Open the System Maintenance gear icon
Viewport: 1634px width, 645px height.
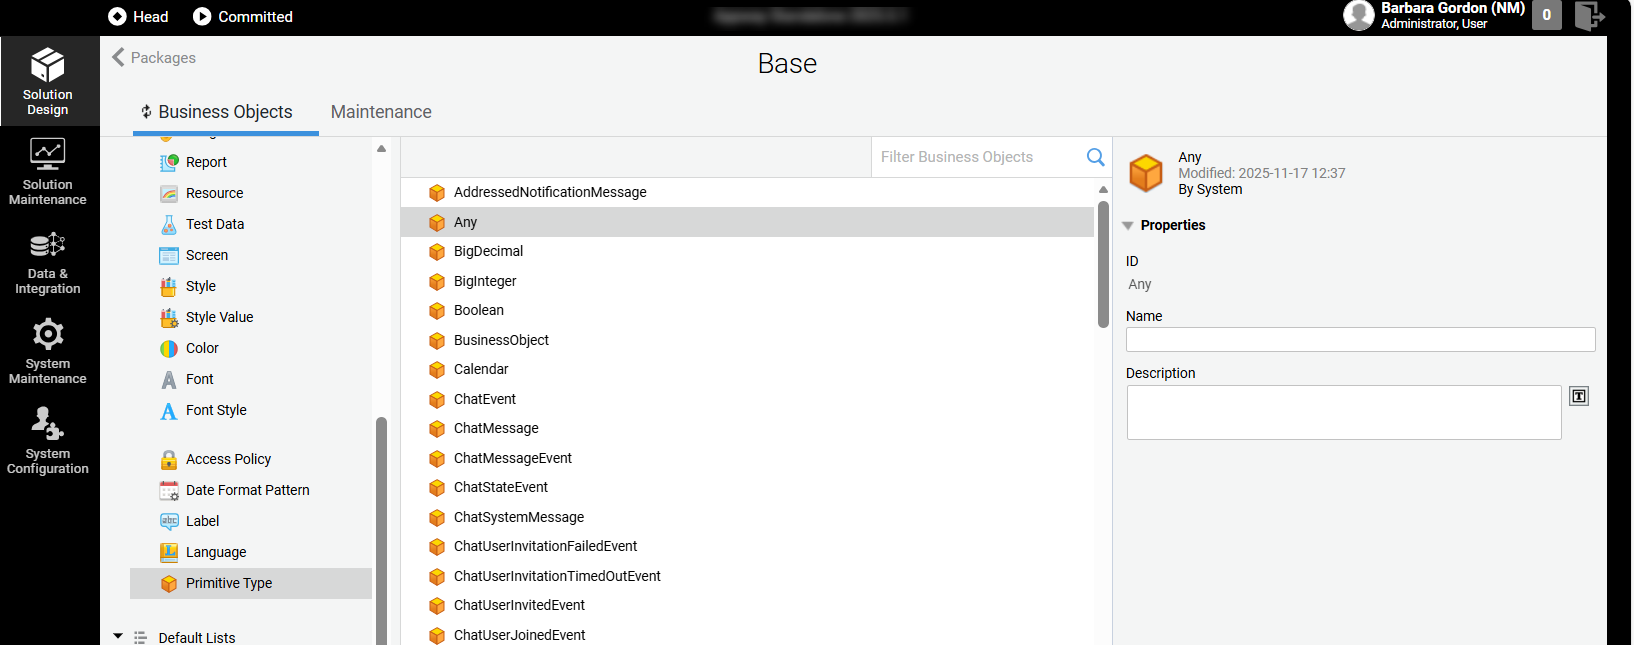point(48,334)
